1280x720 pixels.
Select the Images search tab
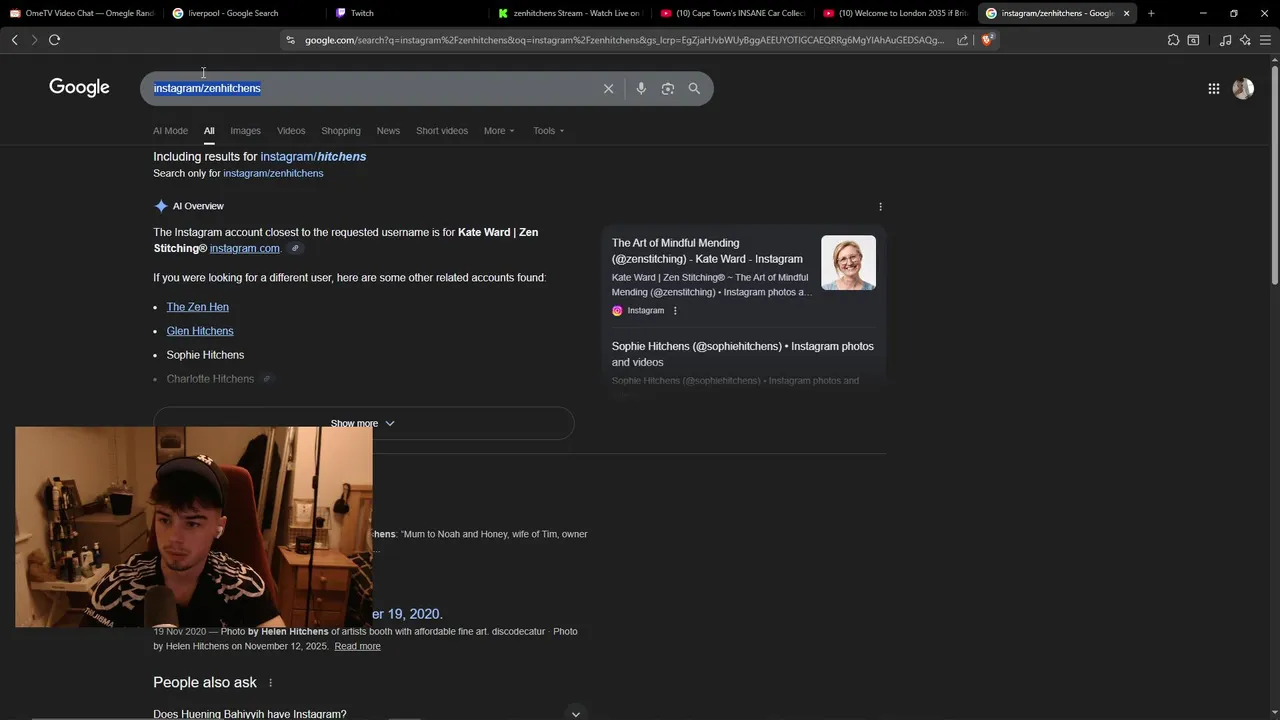[245, 131]
